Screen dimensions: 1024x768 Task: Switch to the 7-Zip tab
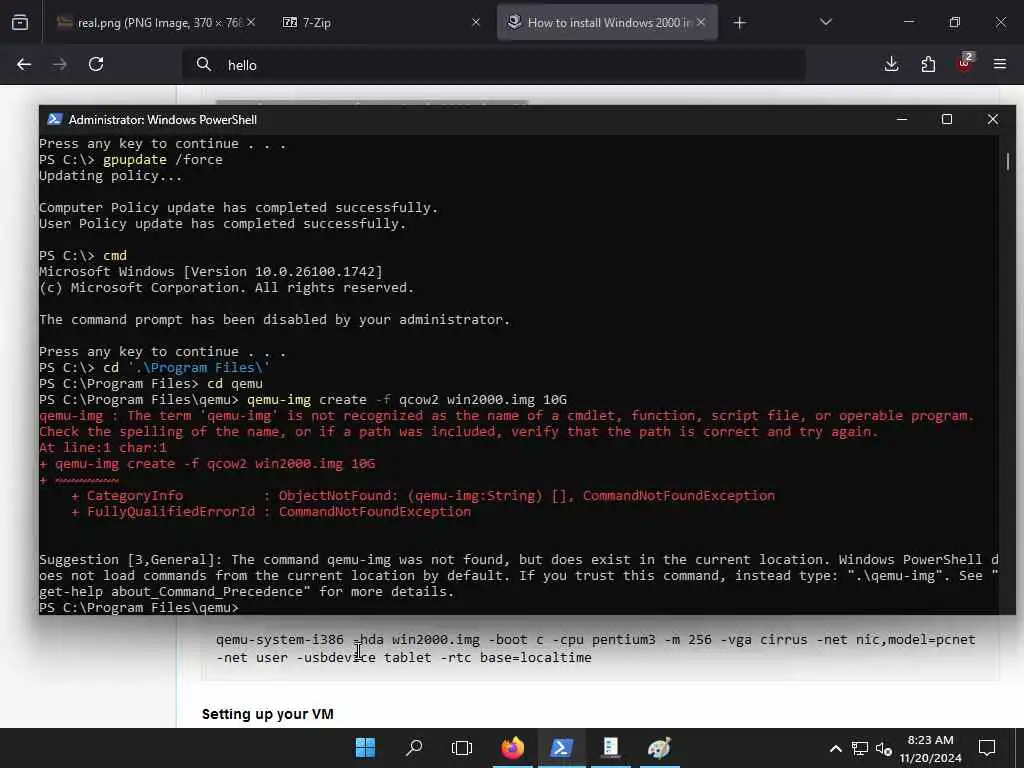(381, 23)
